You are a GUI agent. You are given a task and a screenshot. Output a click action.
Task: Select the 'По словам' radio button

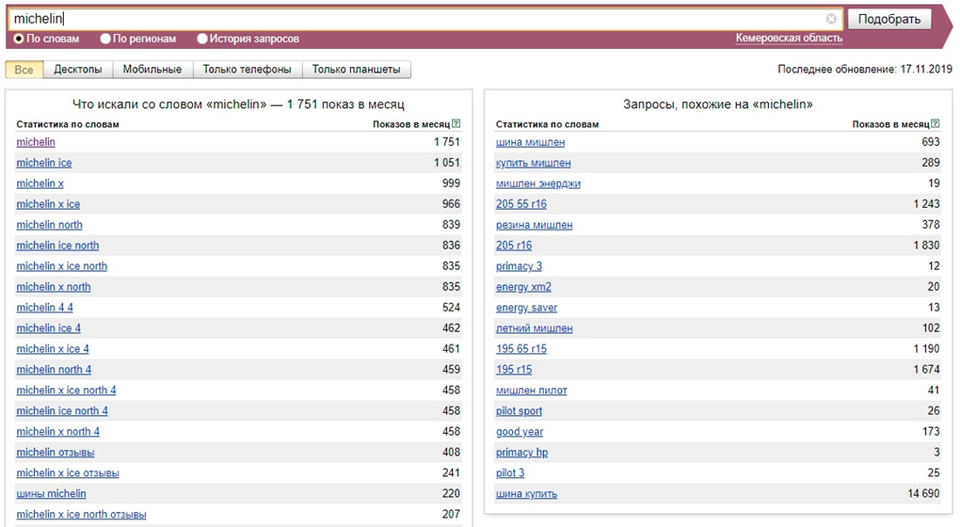tap(19, 39)
